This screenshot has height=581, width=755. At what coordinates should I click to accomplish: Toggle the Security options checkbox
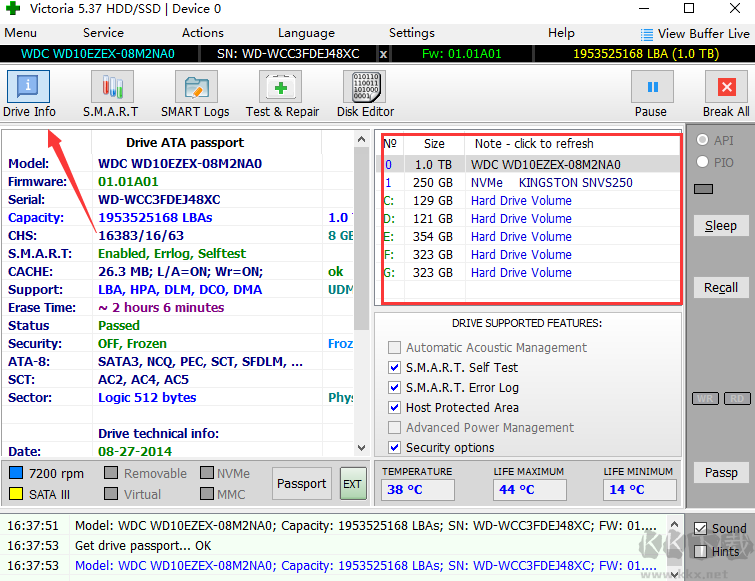[x=395, y=448]
